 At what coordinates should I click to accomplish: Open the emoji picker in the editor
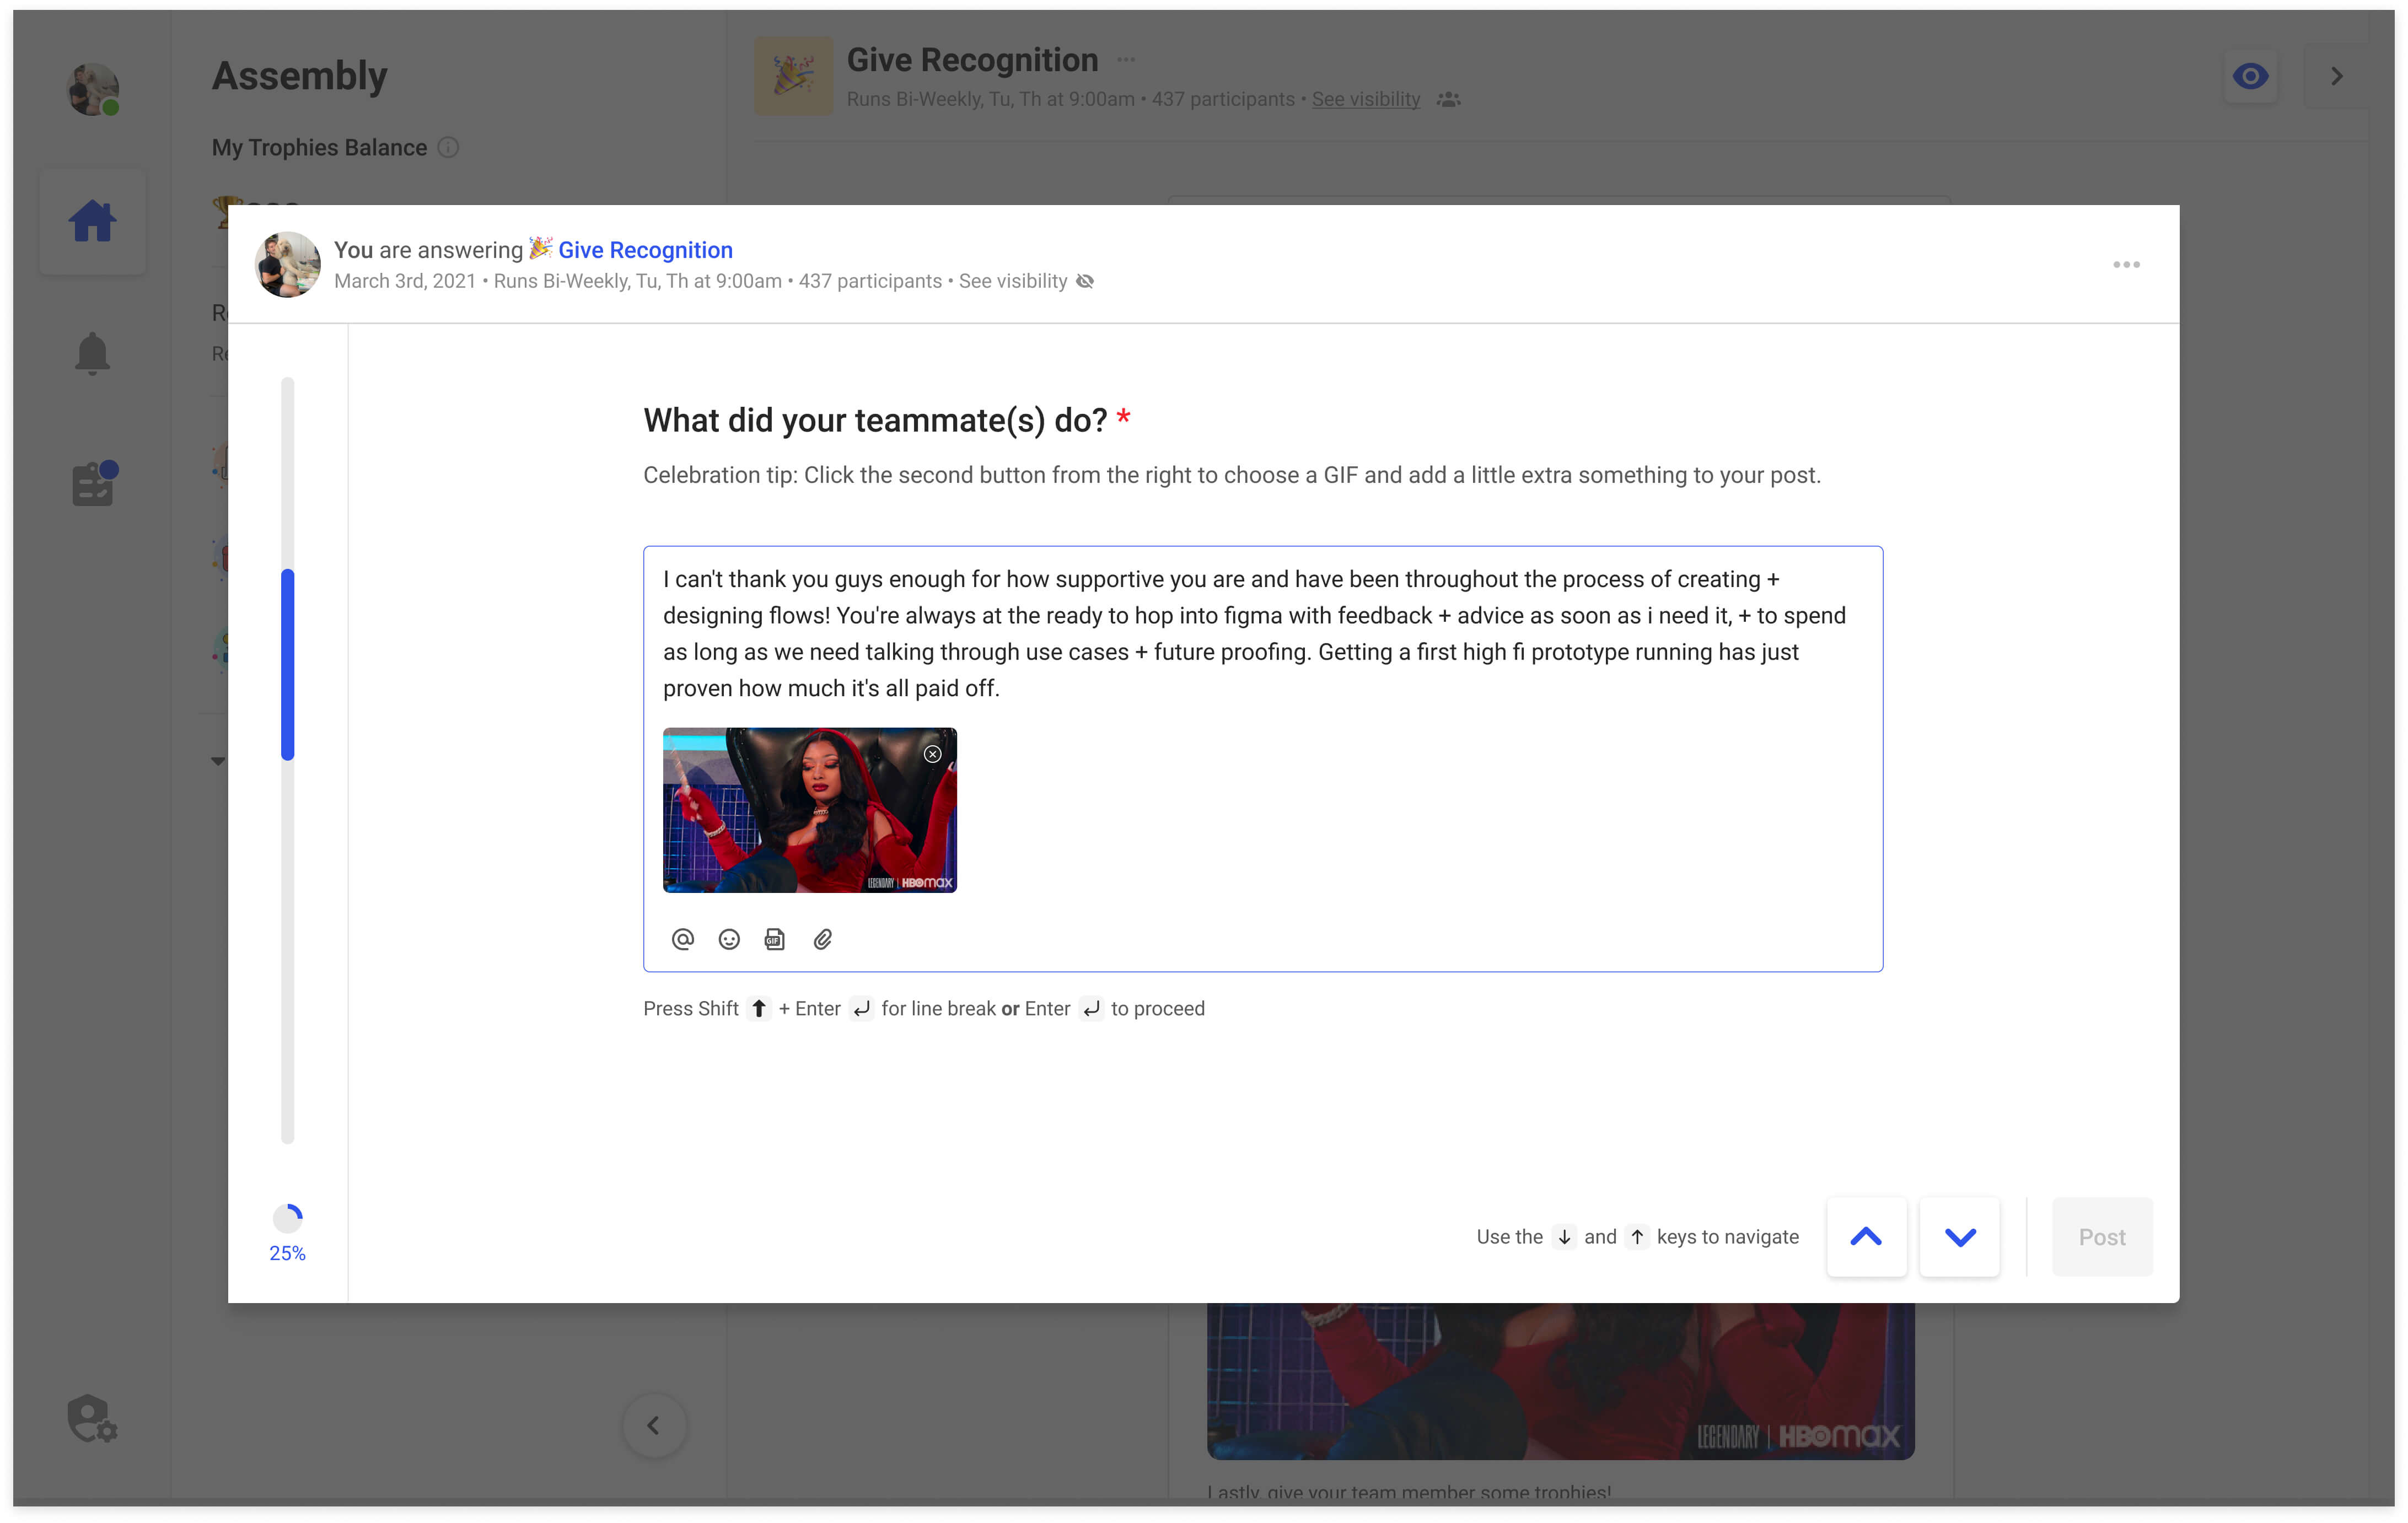[x=729, y=939]
